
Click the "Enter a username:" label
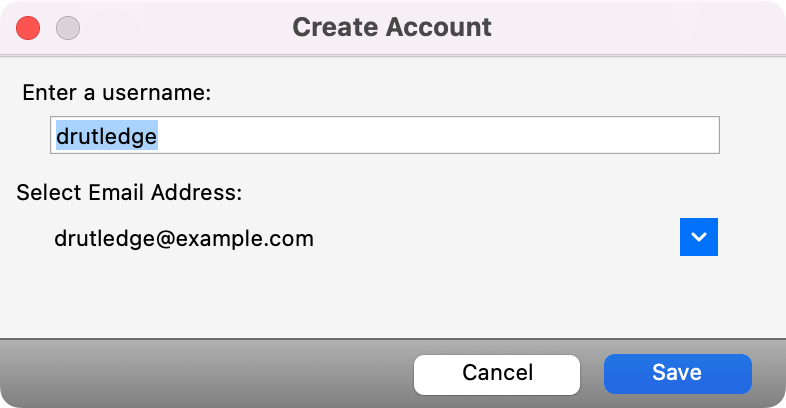click(x=117, y=93)
